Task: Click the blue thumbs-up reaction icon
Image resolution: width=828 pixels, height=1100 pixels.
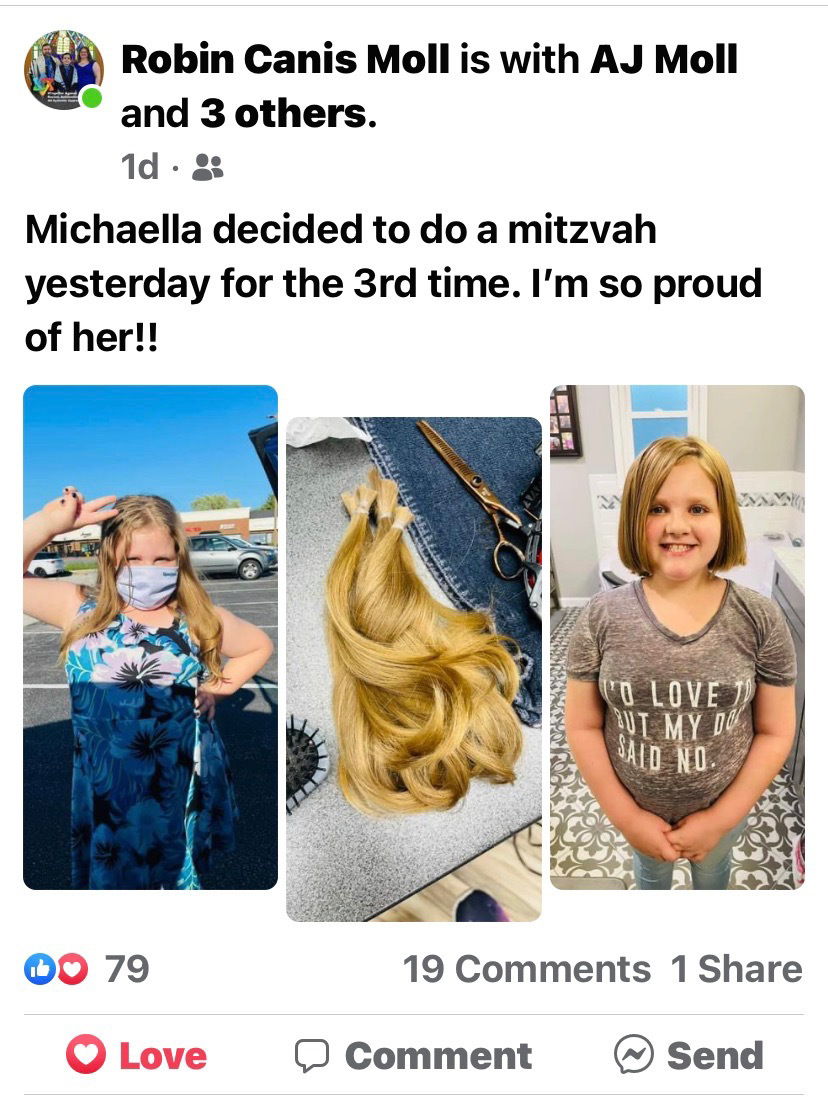Action: [x=39, y=970]
